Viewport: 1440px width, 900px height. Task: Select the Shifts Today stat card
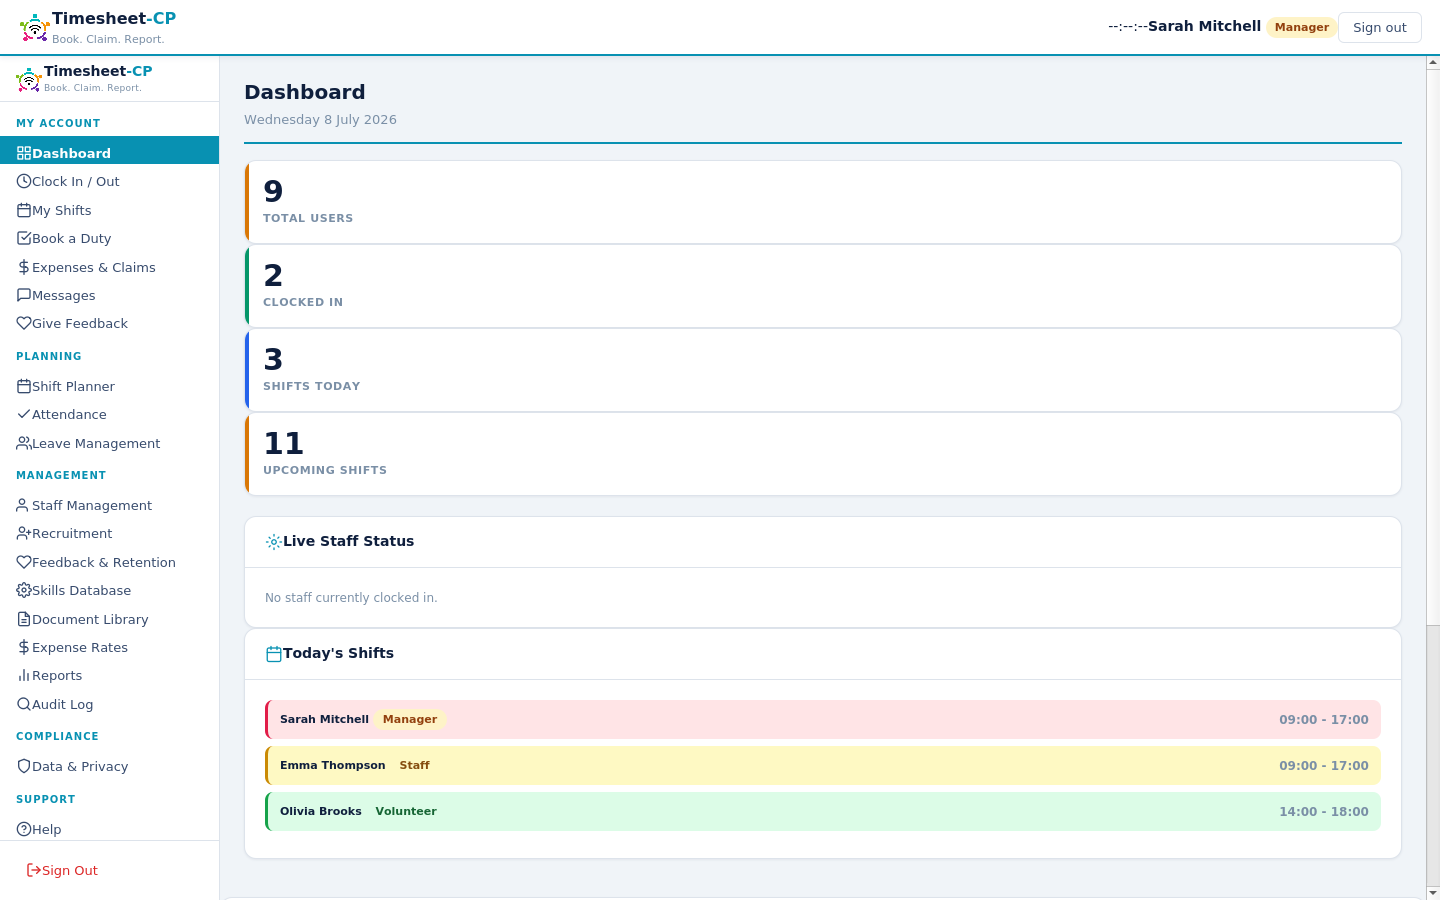823,370
